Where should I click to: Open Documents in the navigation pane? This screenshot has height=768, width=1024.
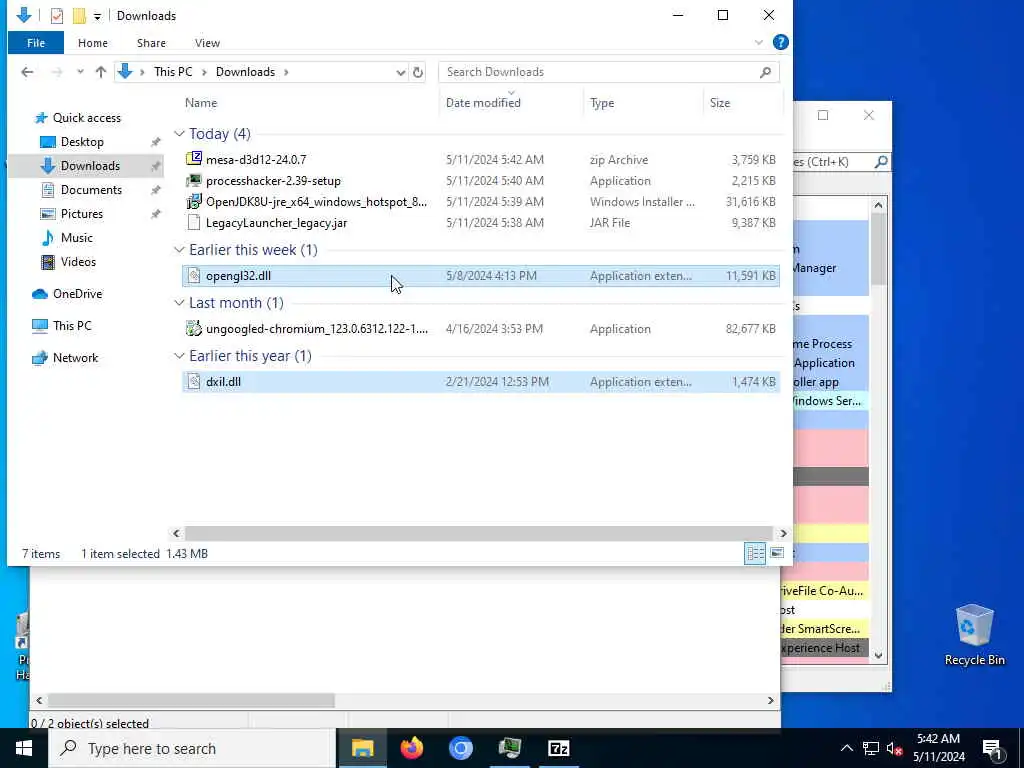pos(91,189)
